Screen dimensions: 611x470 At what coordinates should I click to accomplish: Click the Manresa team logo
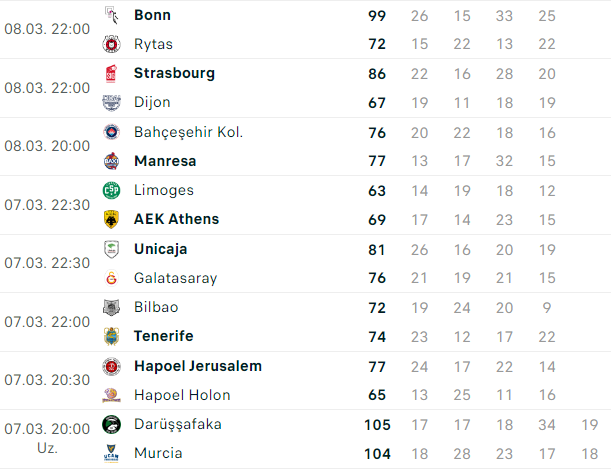pos(111,161)
